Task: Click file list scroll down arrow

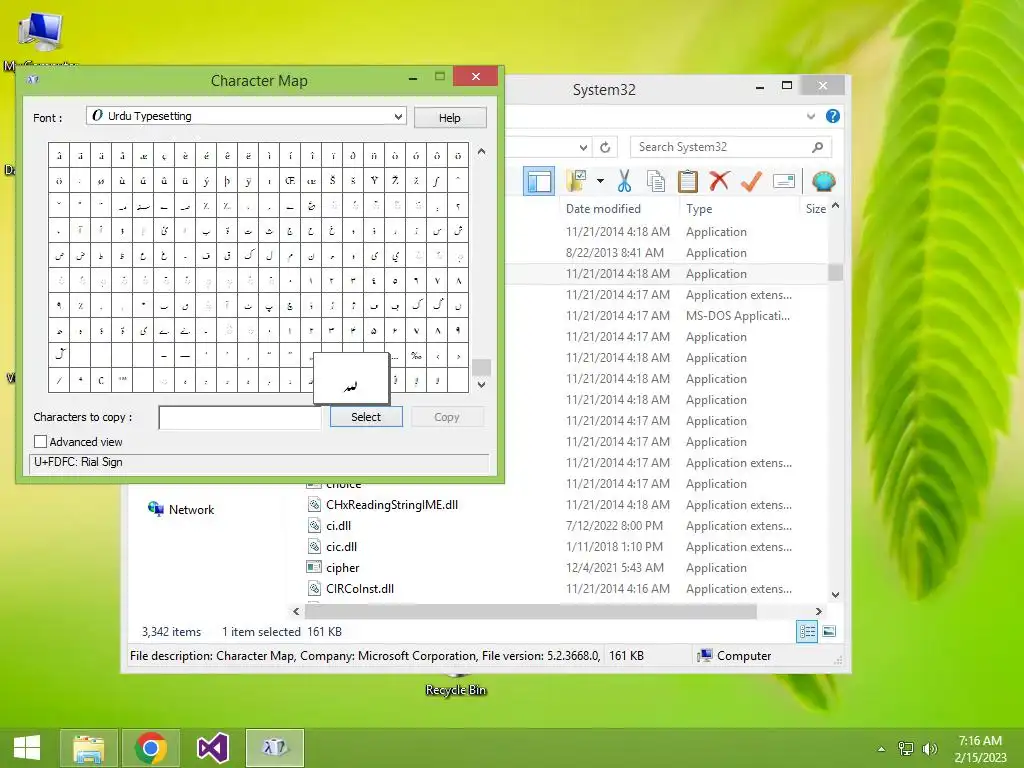Action: (835, 595)
